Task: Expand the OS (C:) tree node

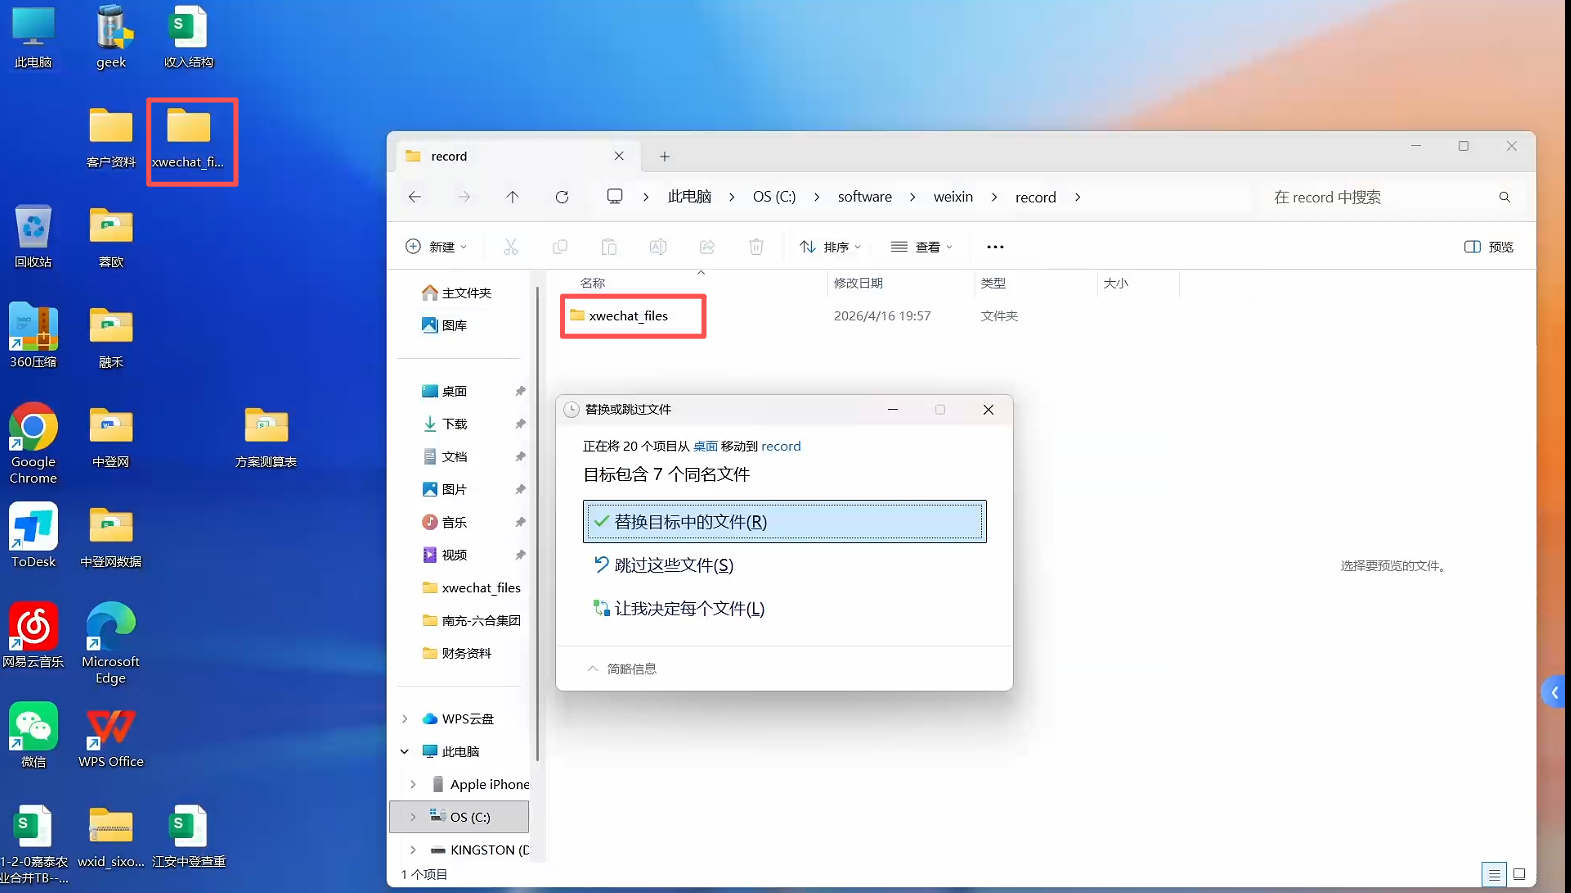Action: click(413, 817)
